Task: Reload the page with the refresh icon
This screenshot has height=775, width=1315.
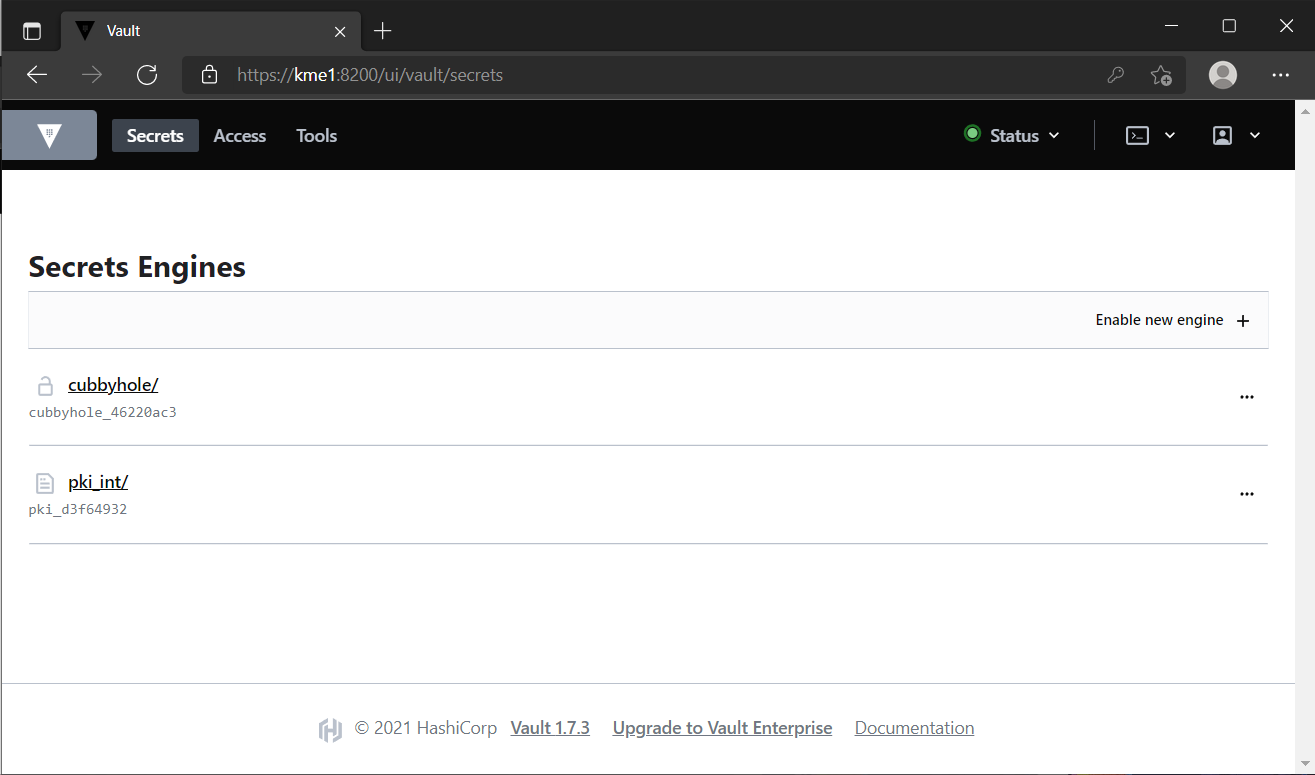Action: 147,75
